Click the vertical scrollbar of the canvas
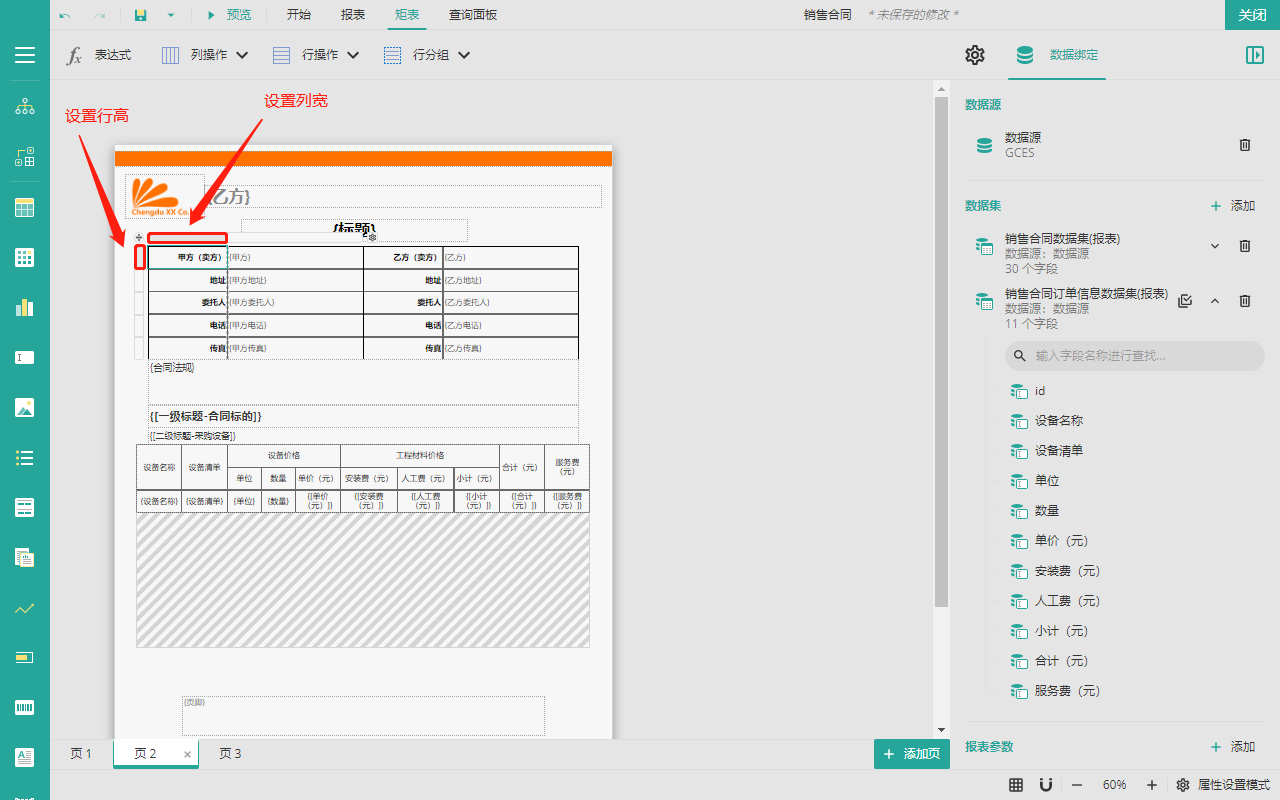 point(941,350)
